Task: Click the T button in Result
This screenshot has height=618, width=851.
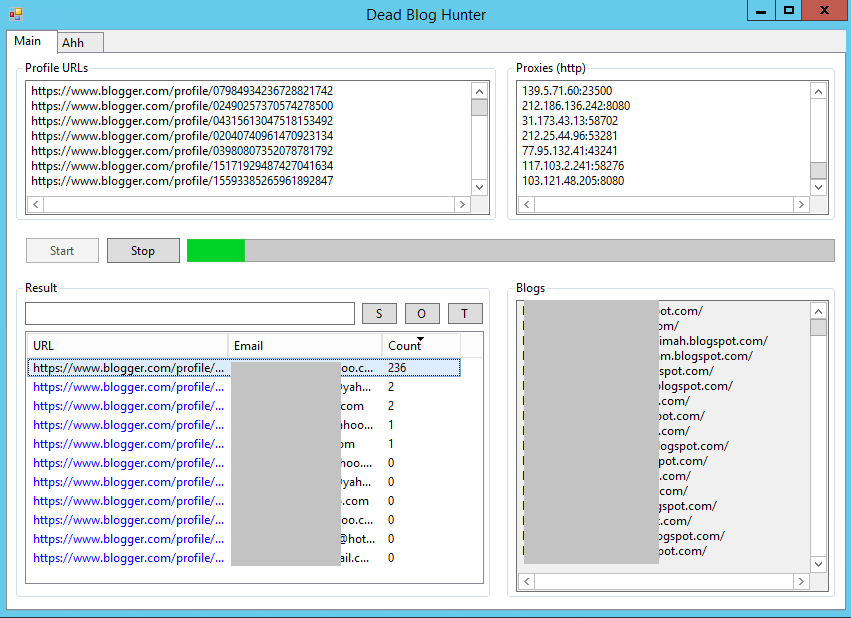Action: [465, 314]
